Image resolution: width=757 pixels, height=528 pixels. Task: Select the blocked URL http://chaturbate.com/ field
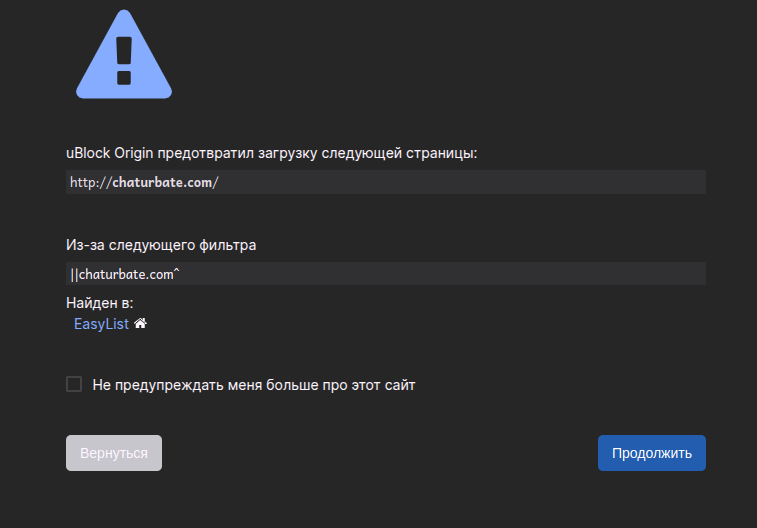tap(386, 182)
